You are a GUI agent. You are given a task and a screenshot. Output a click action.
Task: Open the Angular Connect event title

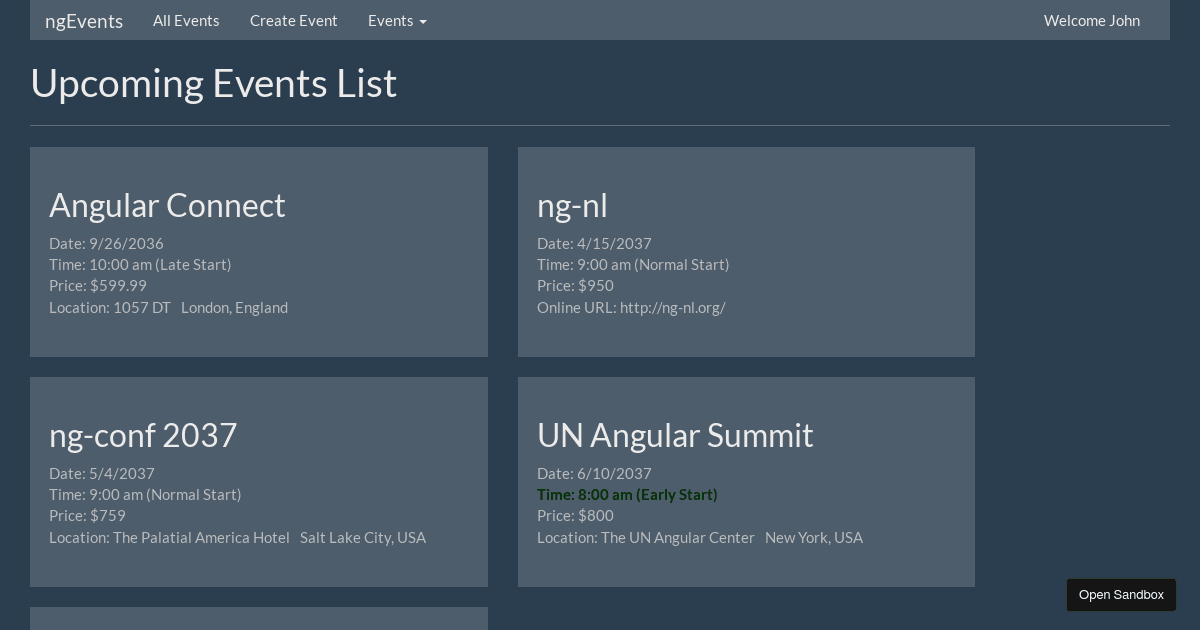coord(167,205)
